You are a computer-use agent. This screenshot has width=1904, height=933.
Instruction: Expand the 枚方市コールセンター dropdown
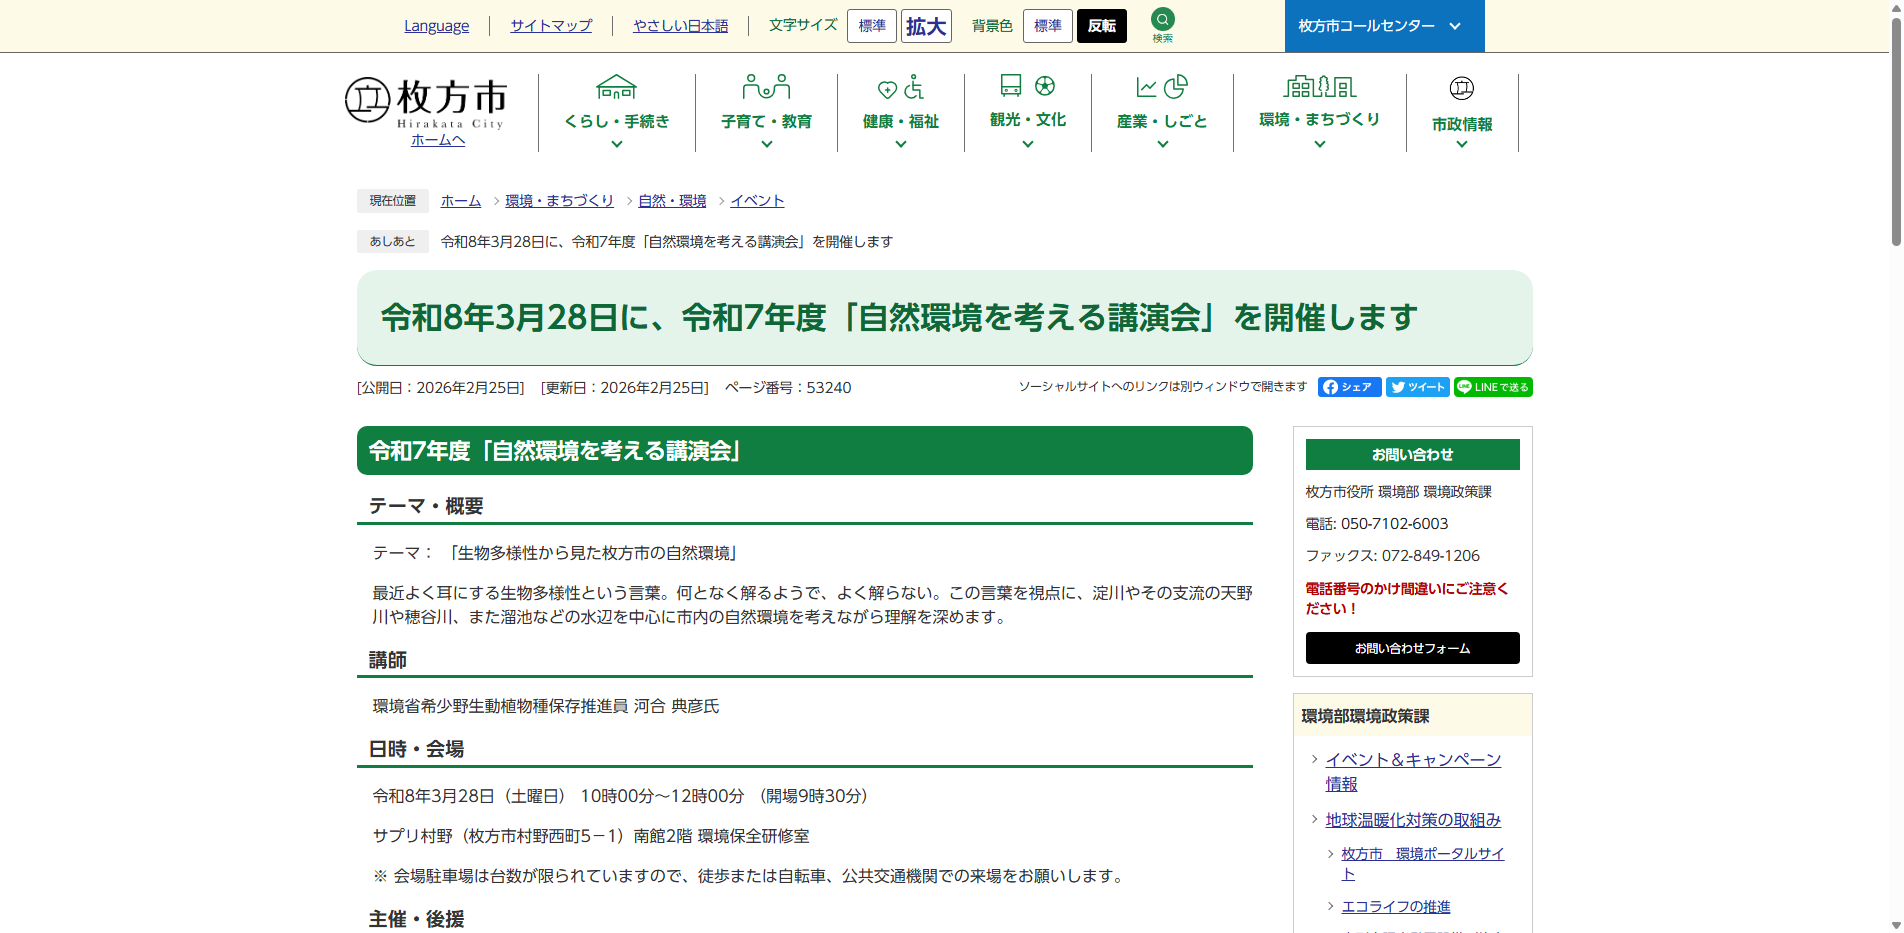click(x=1383, y=26)
